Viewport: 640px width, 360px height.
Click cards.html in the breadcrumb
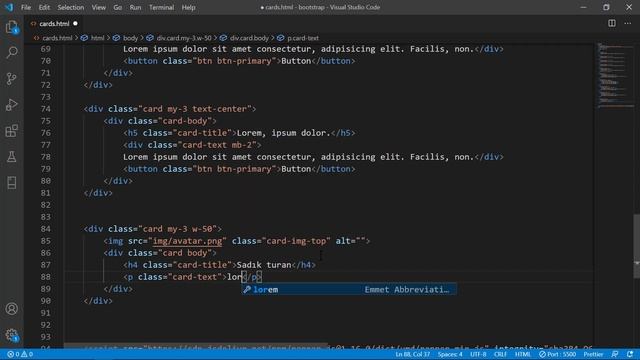[57, 38]
